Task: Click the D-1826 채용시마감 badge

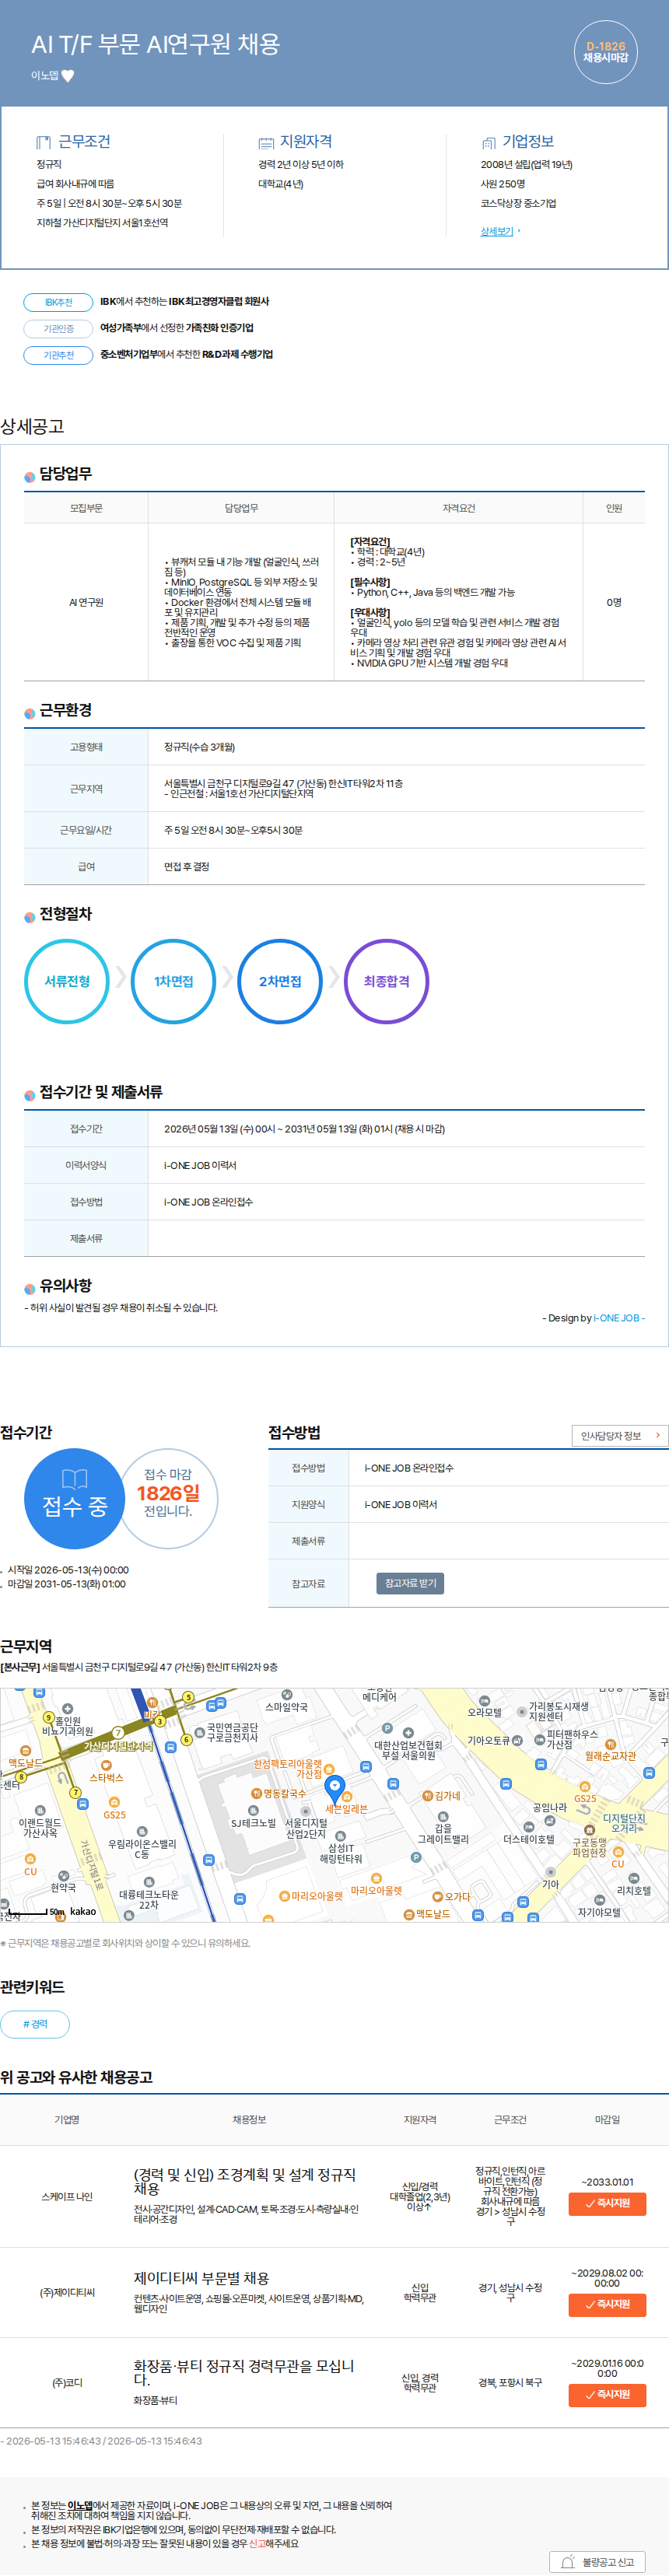Action: pyautogui.click(x=605, y=52)
